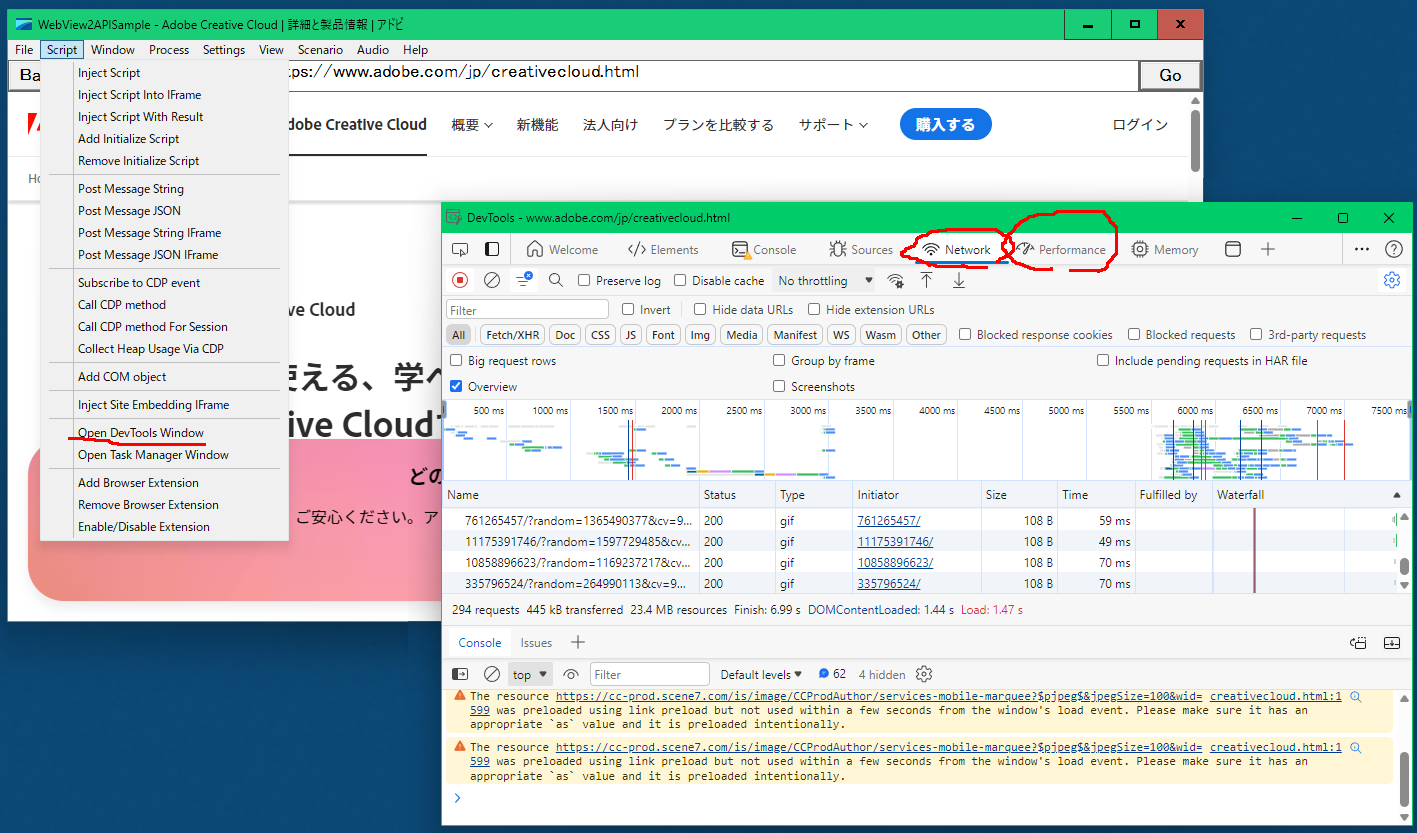Check the Disable cache option
This screenshot has width=1417, height=833.
680,281
